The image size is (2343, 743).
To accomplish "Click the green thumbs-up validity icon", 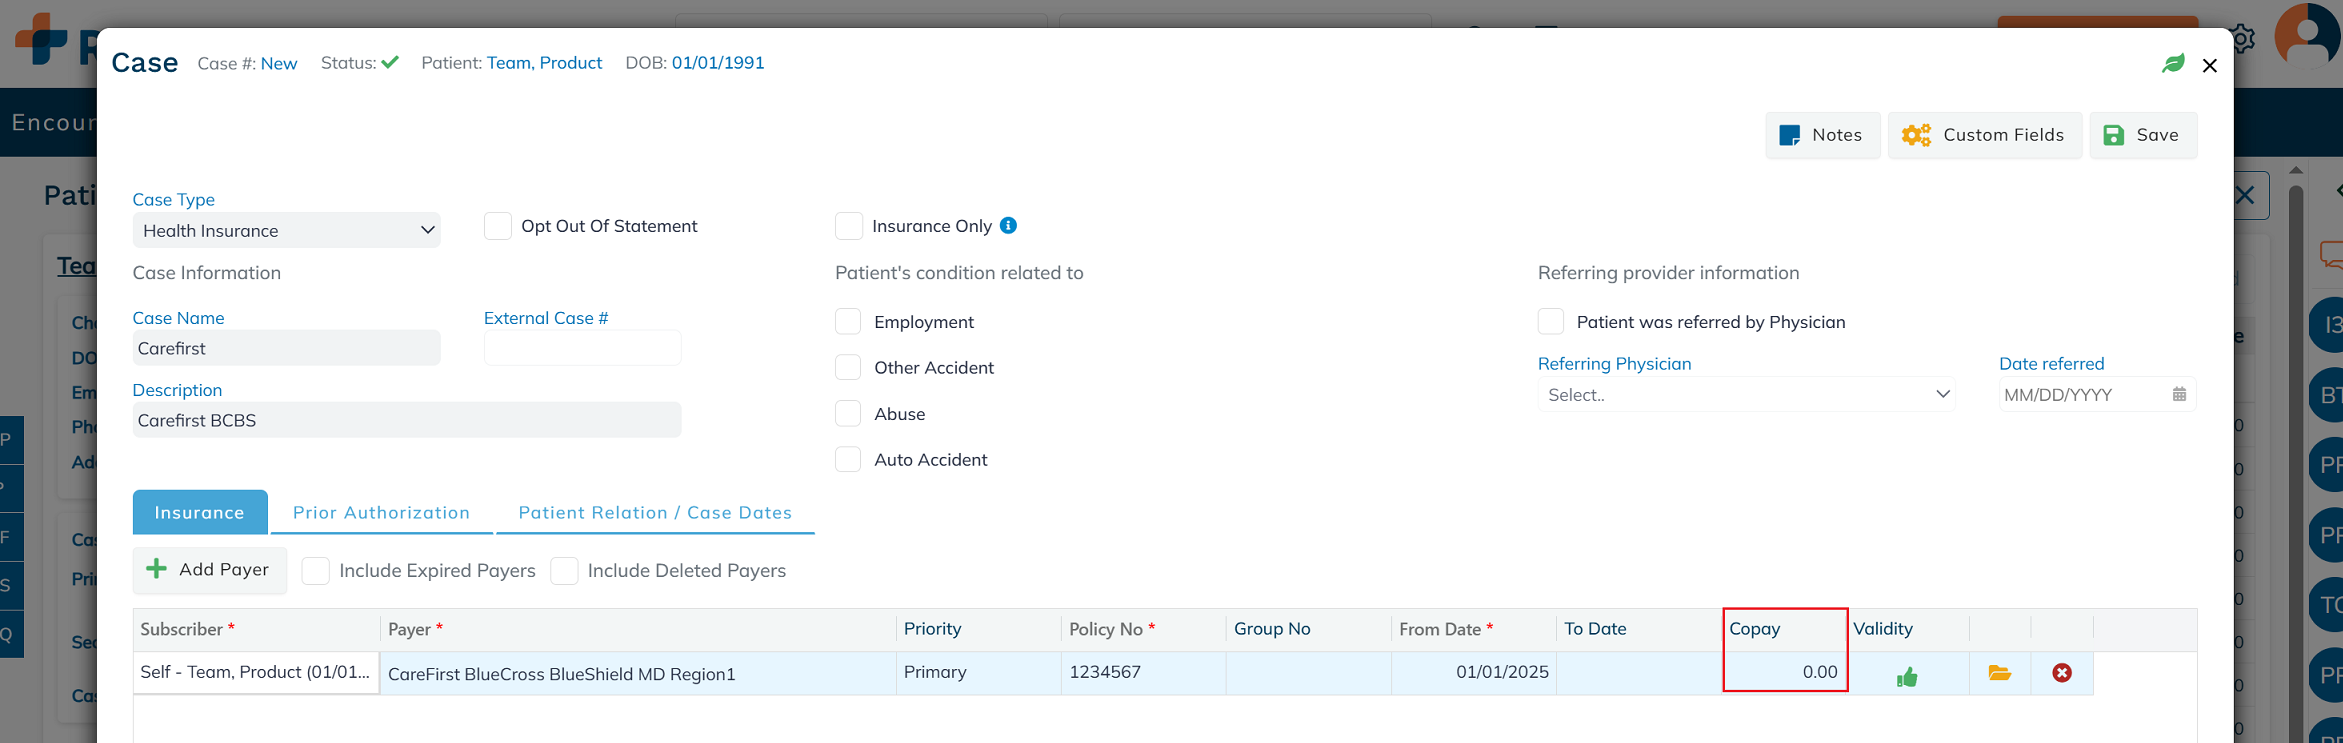I will 1907,677.
